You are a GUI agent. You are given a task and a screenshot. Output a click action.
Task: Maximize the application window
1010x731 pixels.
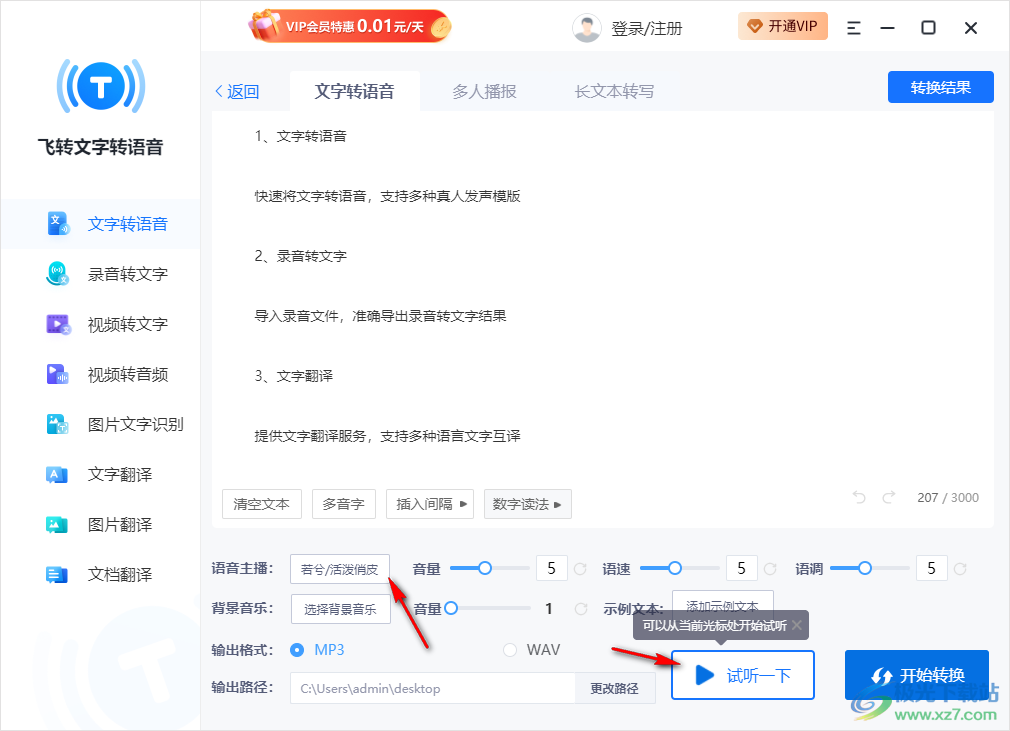[x=928, y=28]
